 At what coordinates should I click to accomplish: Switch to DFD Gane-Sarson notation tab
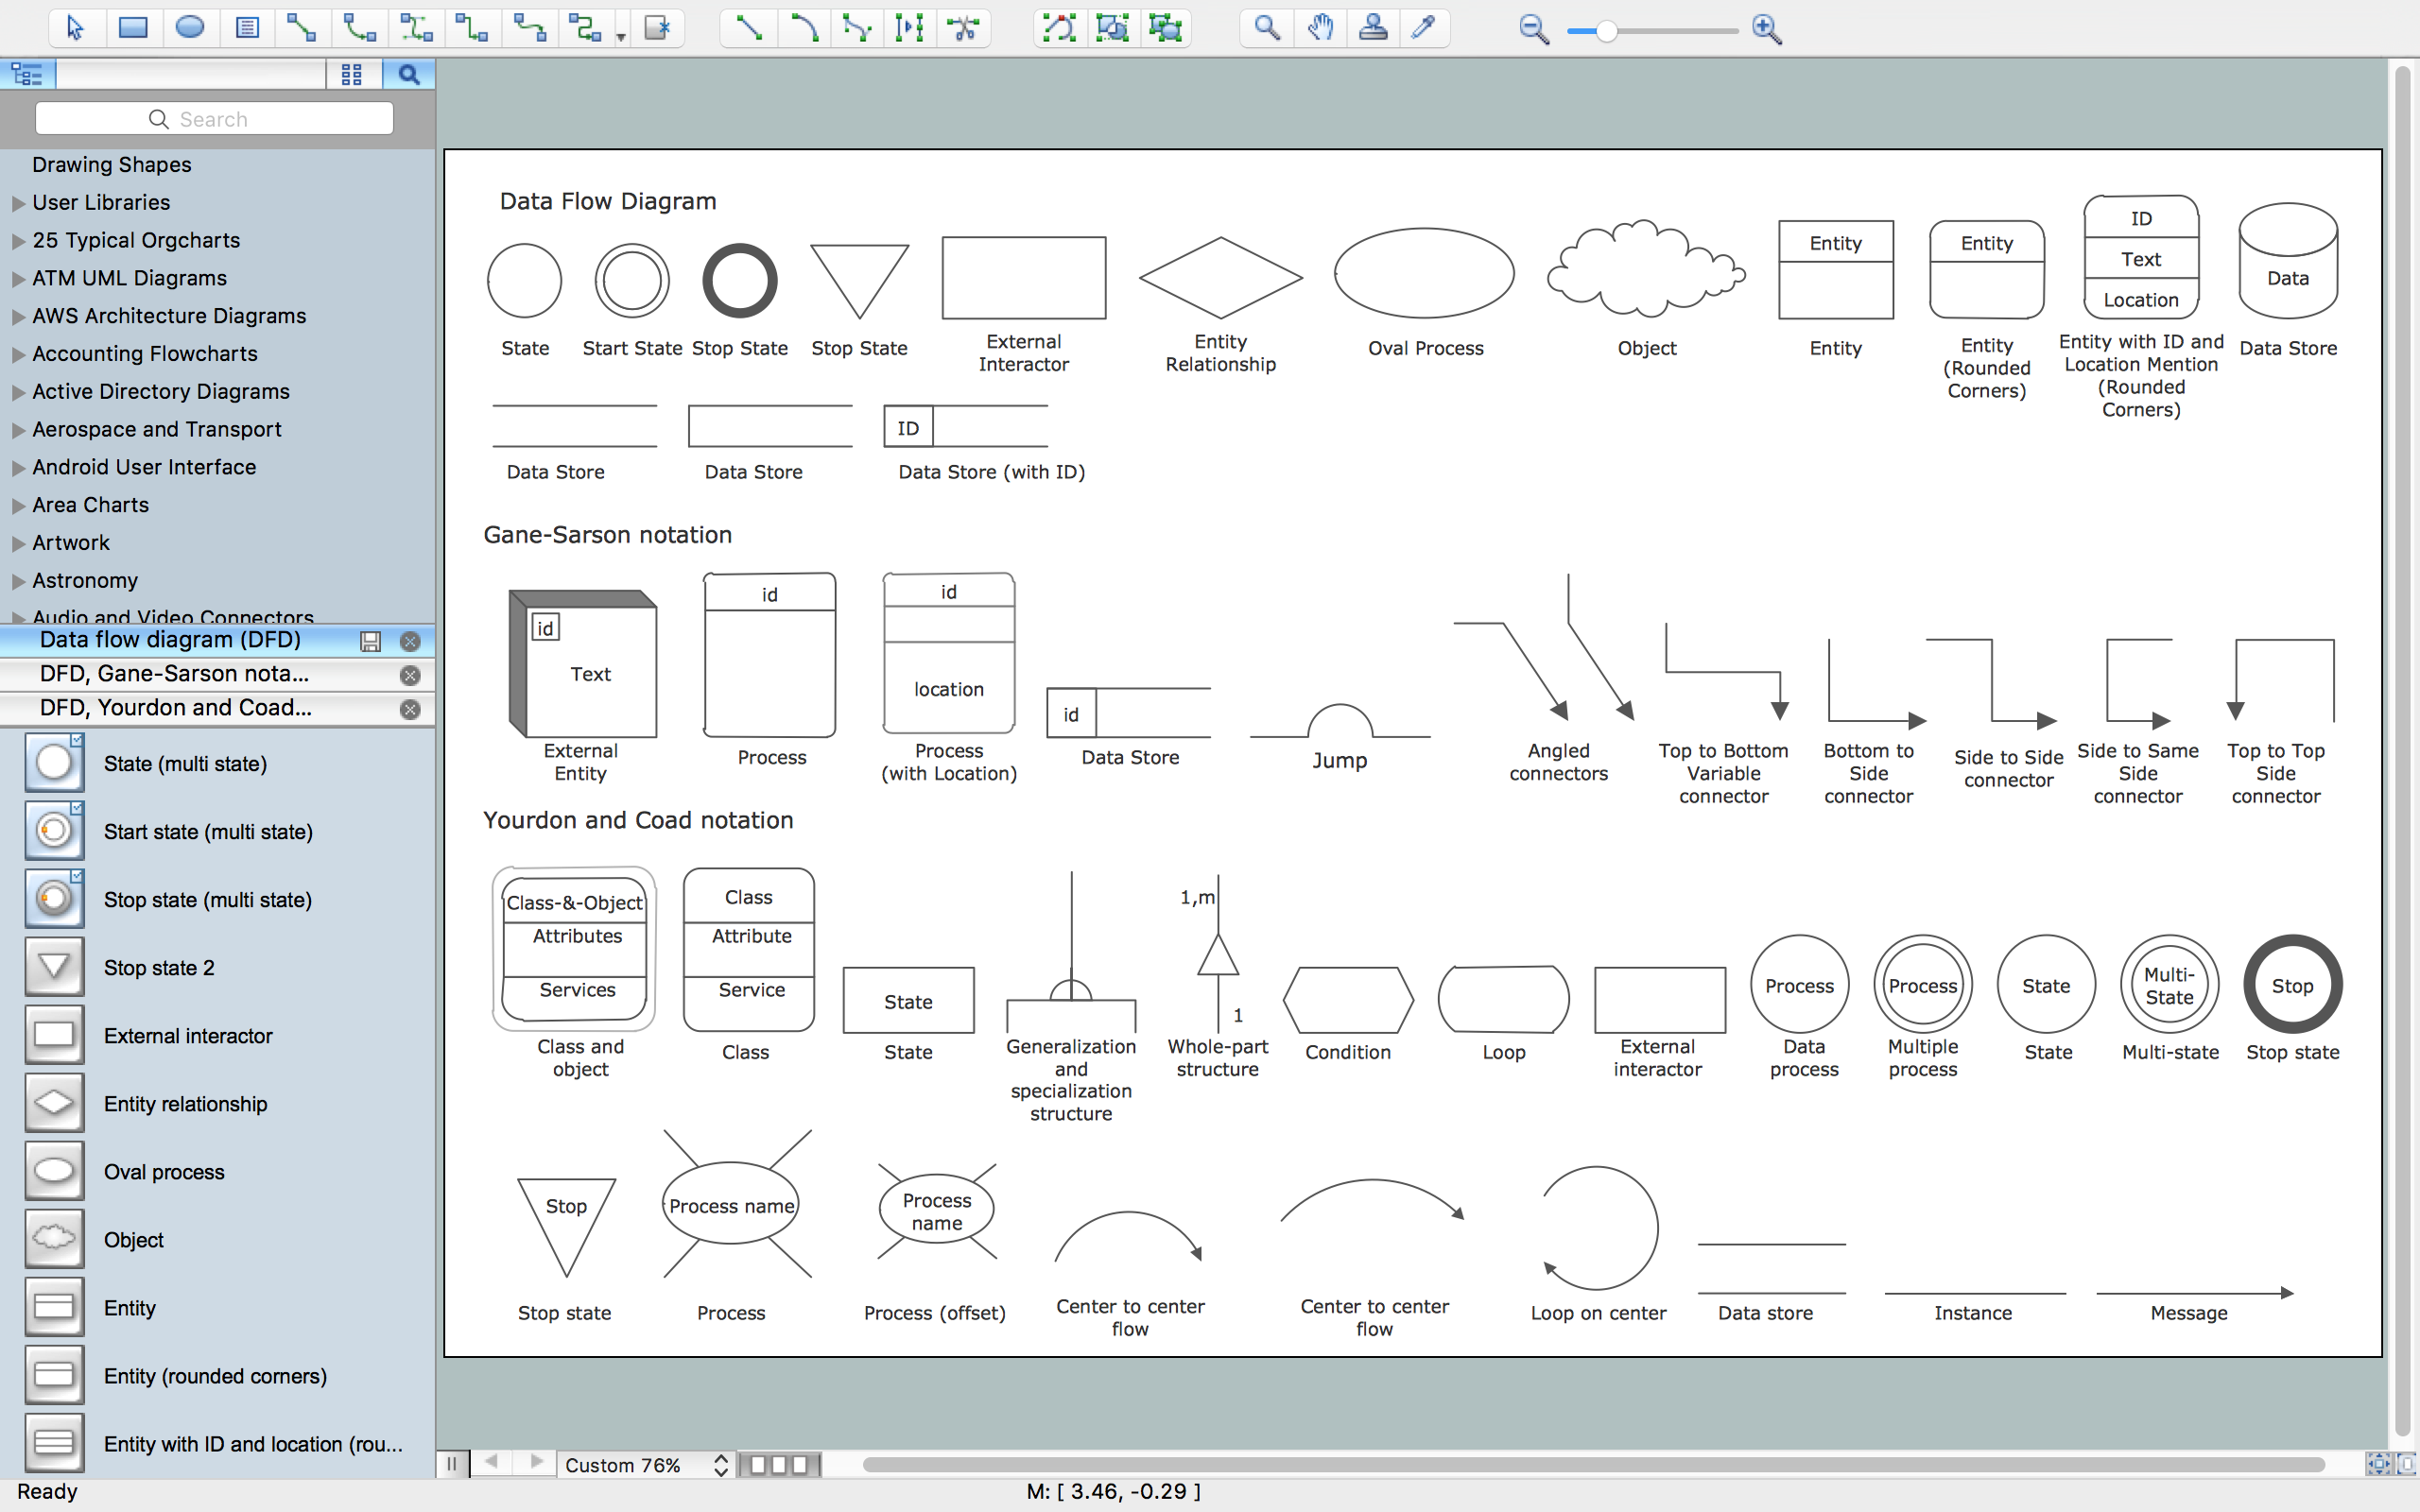[x=174, y=673]
